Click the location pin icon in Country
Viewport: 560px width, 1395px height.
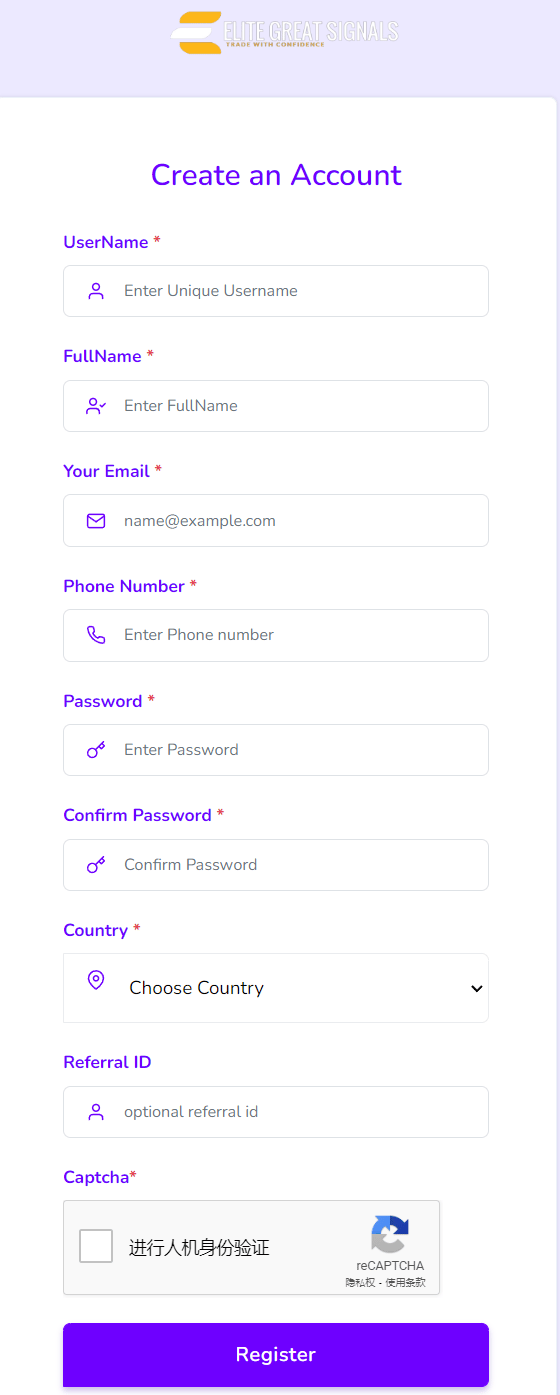click(96, 980)
